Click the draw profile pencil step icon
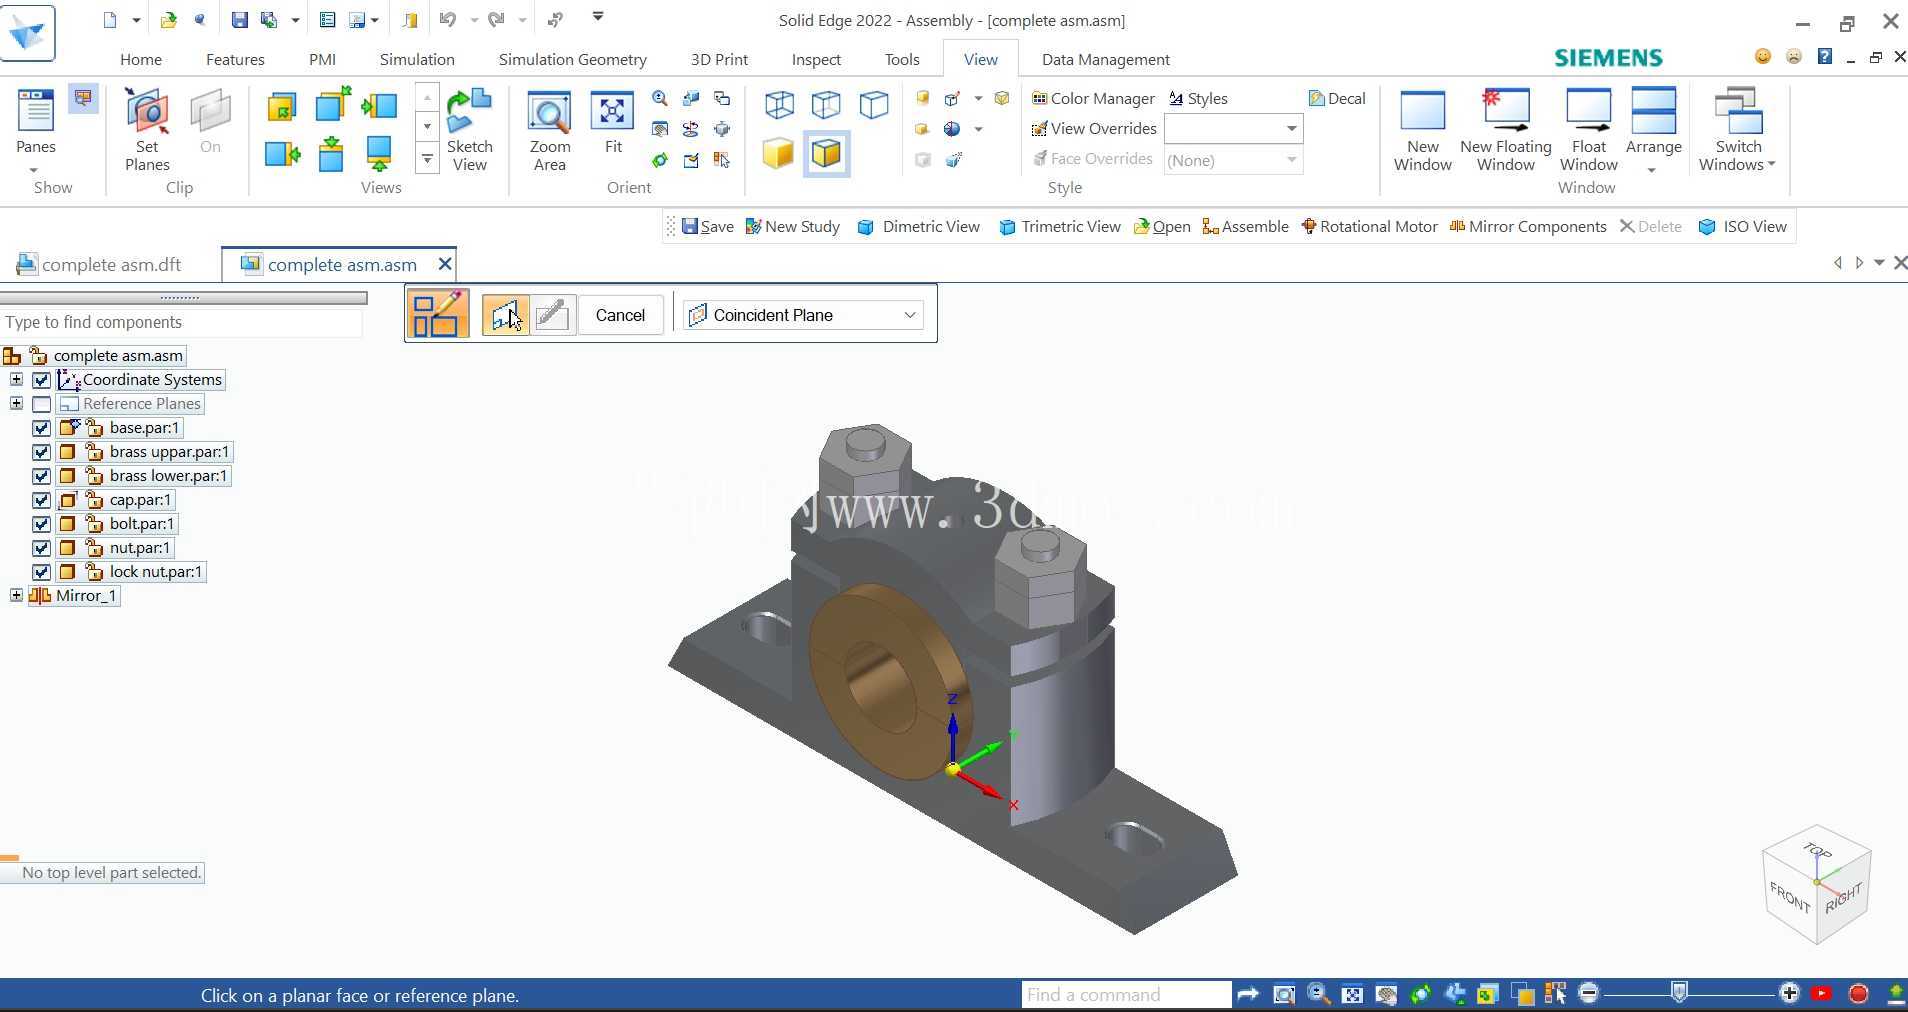 [x=552, y=315]
